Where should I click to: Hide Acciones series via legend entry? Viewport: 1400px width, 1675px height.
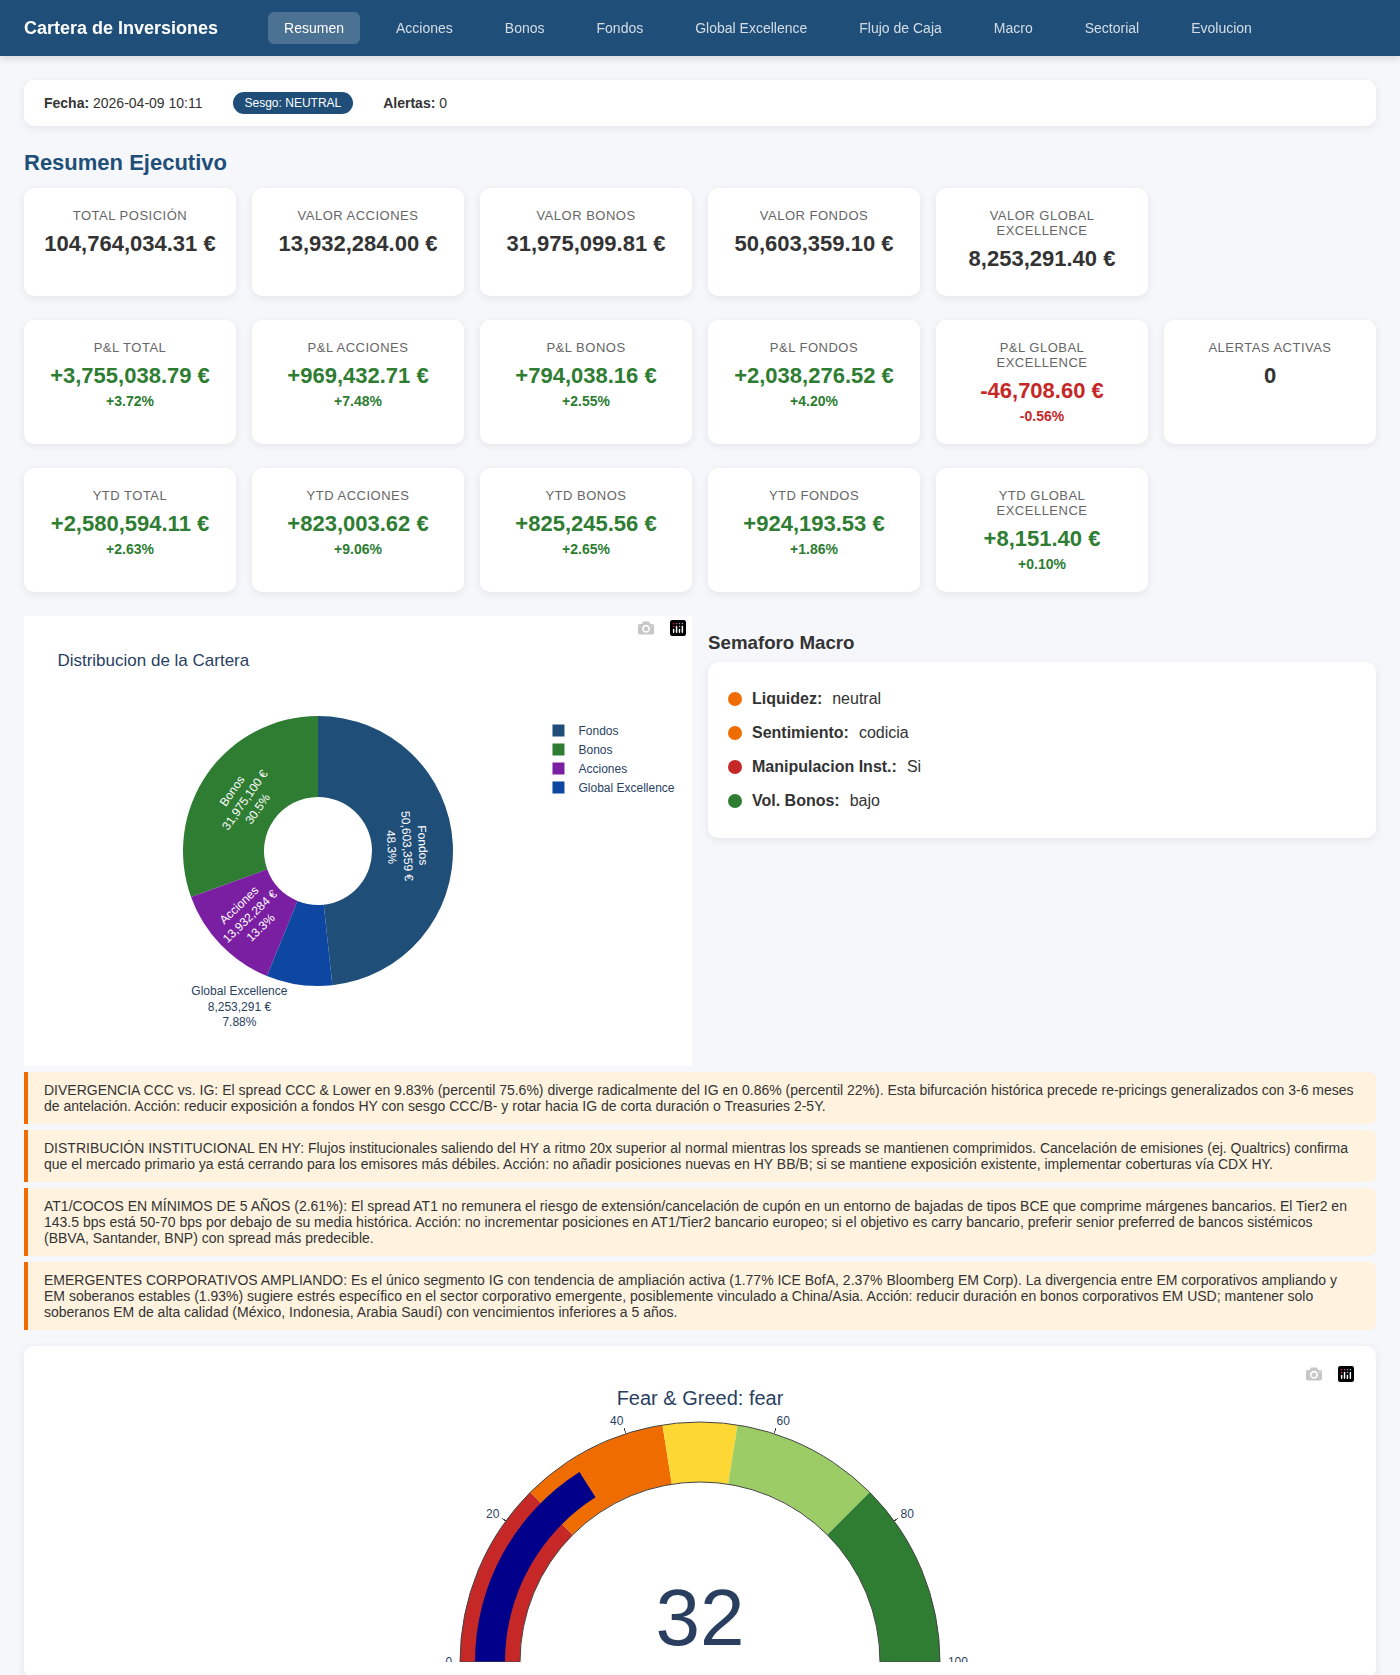(x=602, y=769)
